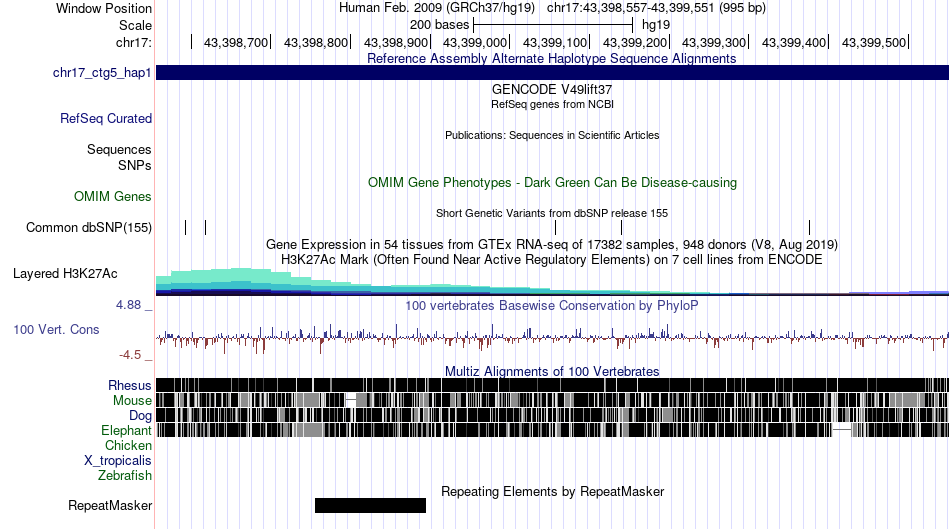Viewport: 950px width, 529px height.
Task: Click the Layered H3K27Ac track label
Action: tap(65, 274)
